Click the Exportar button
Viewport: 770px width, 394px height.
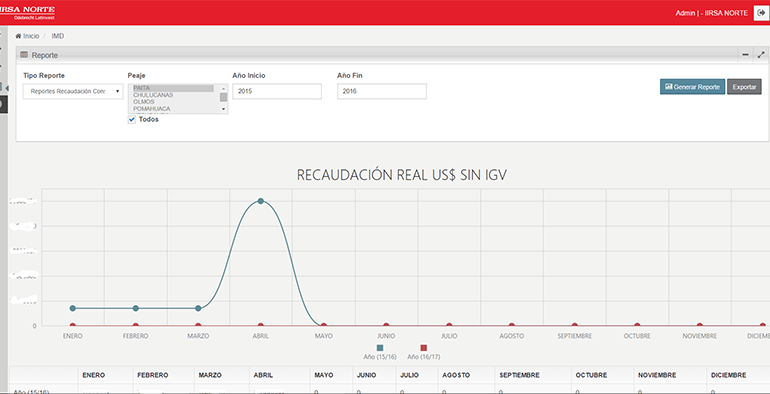(744, 86)
